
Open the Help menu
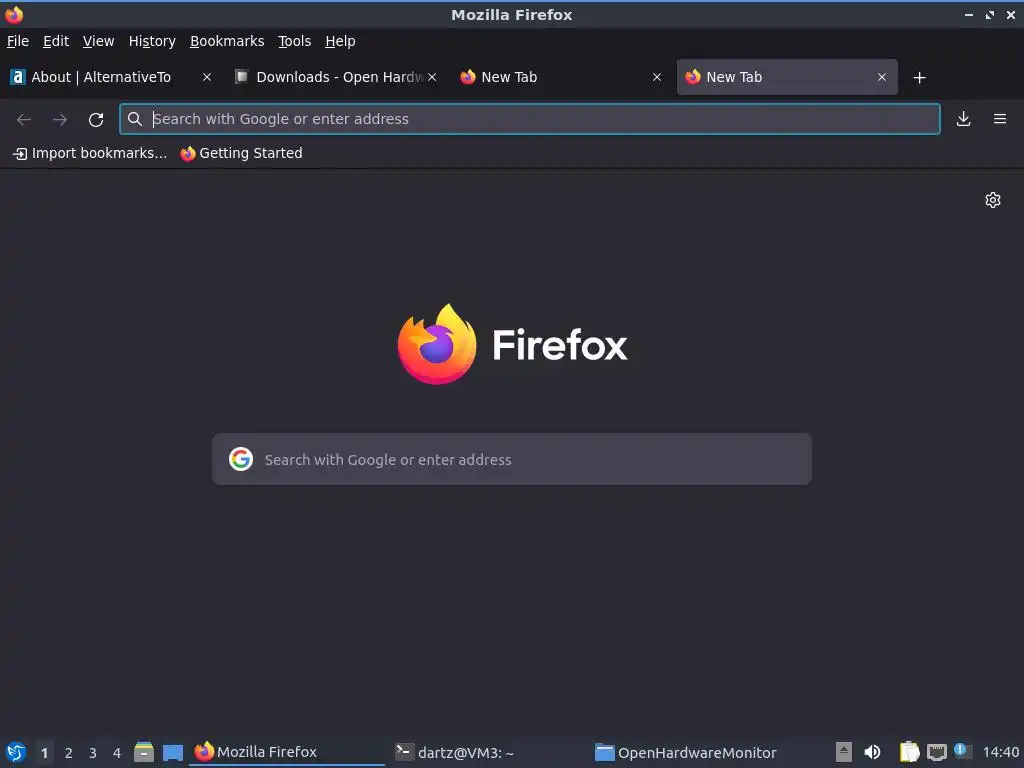pos(340,41)
